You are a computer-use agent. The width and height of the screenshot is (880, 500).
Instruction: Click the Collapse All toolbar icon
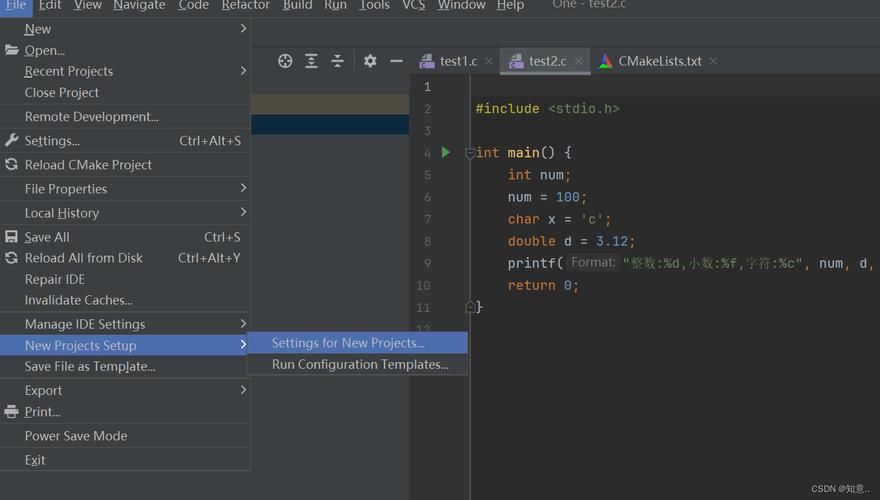click(x=337, y=61)
